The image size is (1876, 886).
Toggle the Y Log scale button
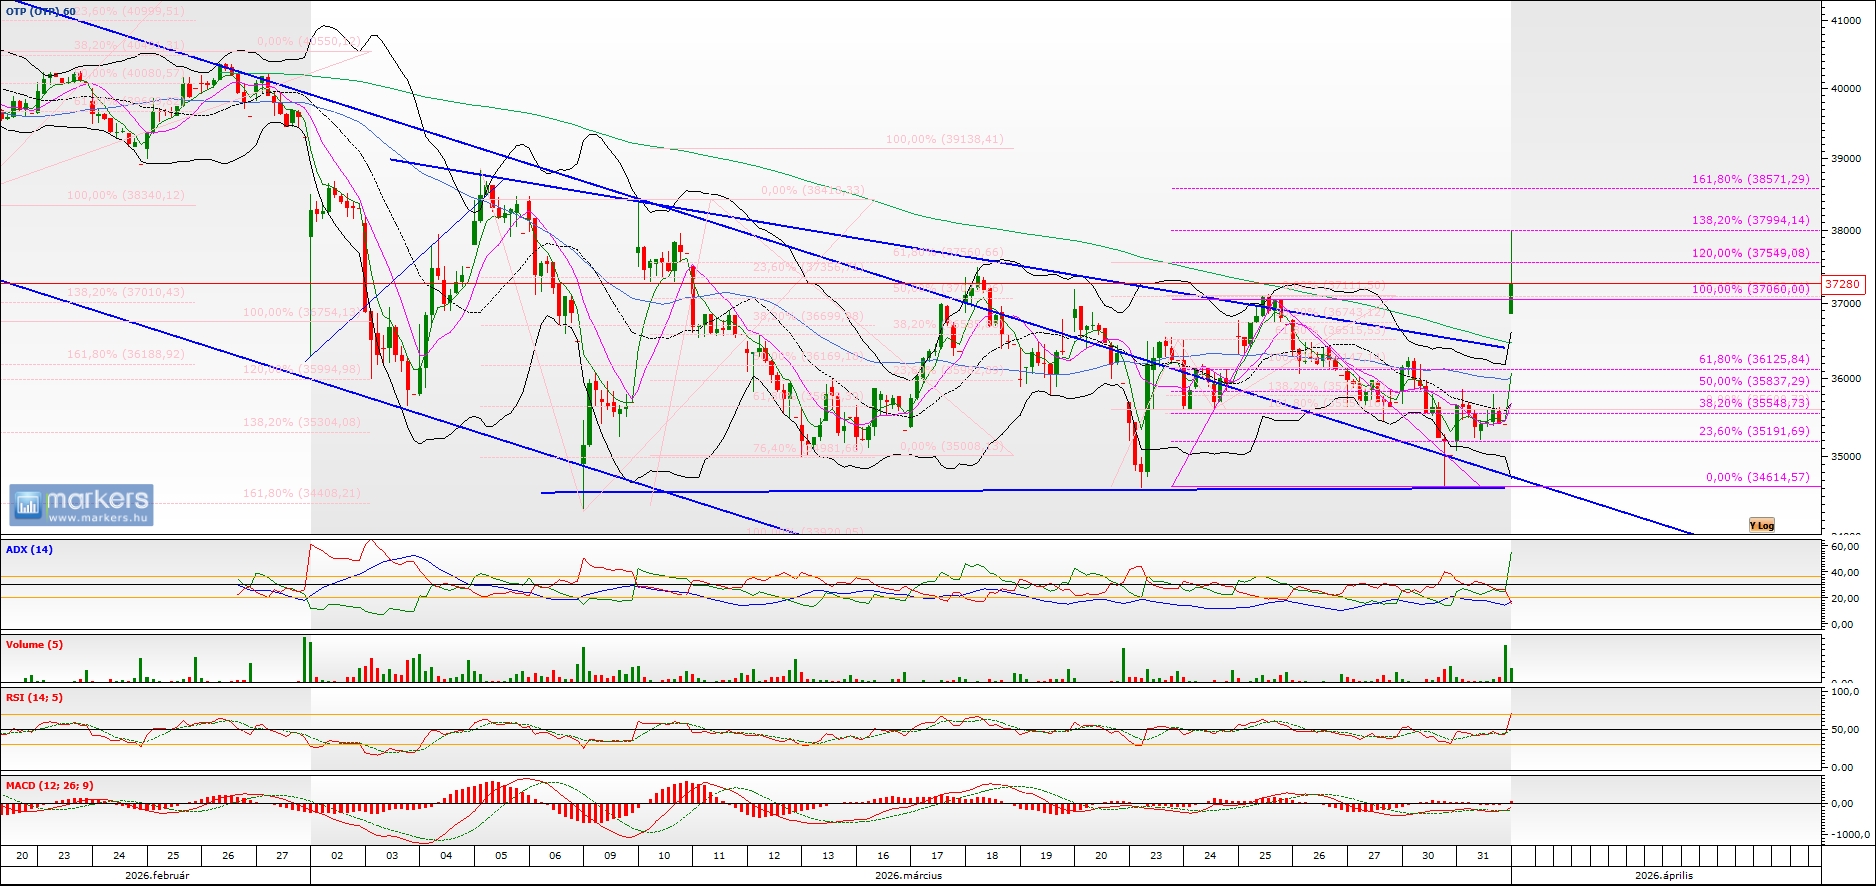pos(1761,525)
